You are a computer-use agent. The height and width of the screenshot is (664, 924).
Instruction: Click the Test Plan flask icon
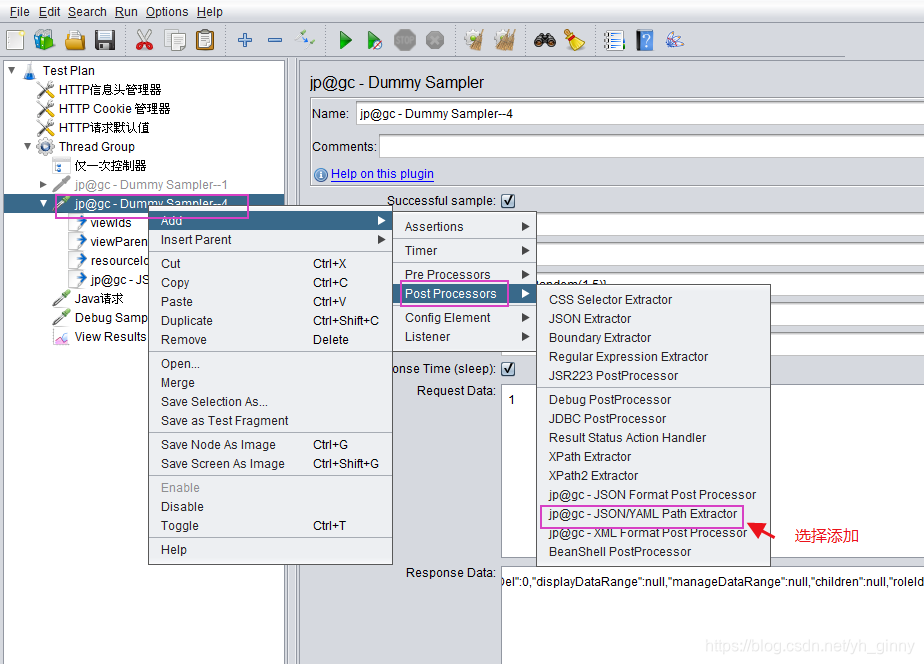pyautogui.click(x=29, y=71)
